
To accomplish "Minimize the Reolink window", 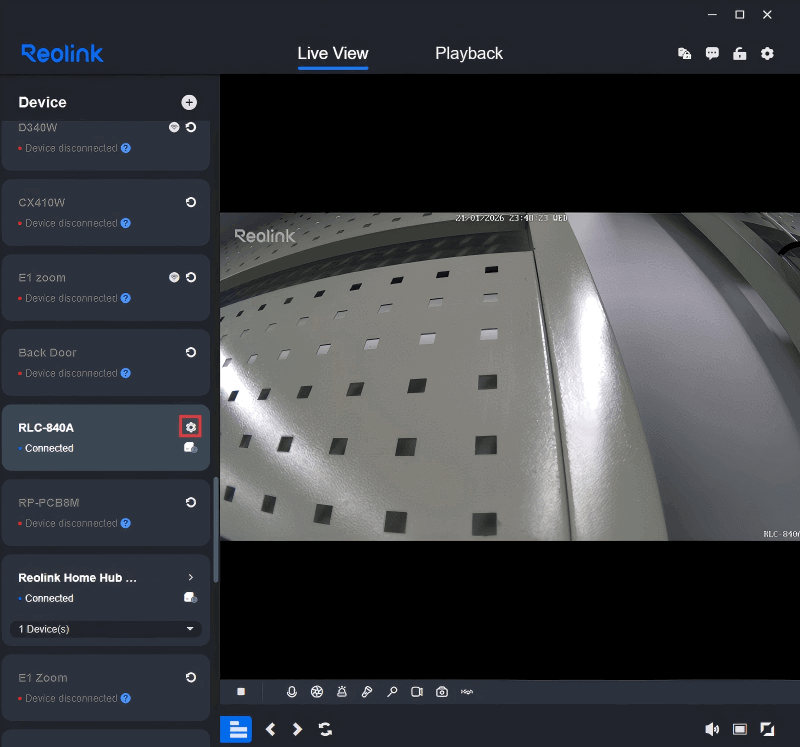I will (712, 15).
